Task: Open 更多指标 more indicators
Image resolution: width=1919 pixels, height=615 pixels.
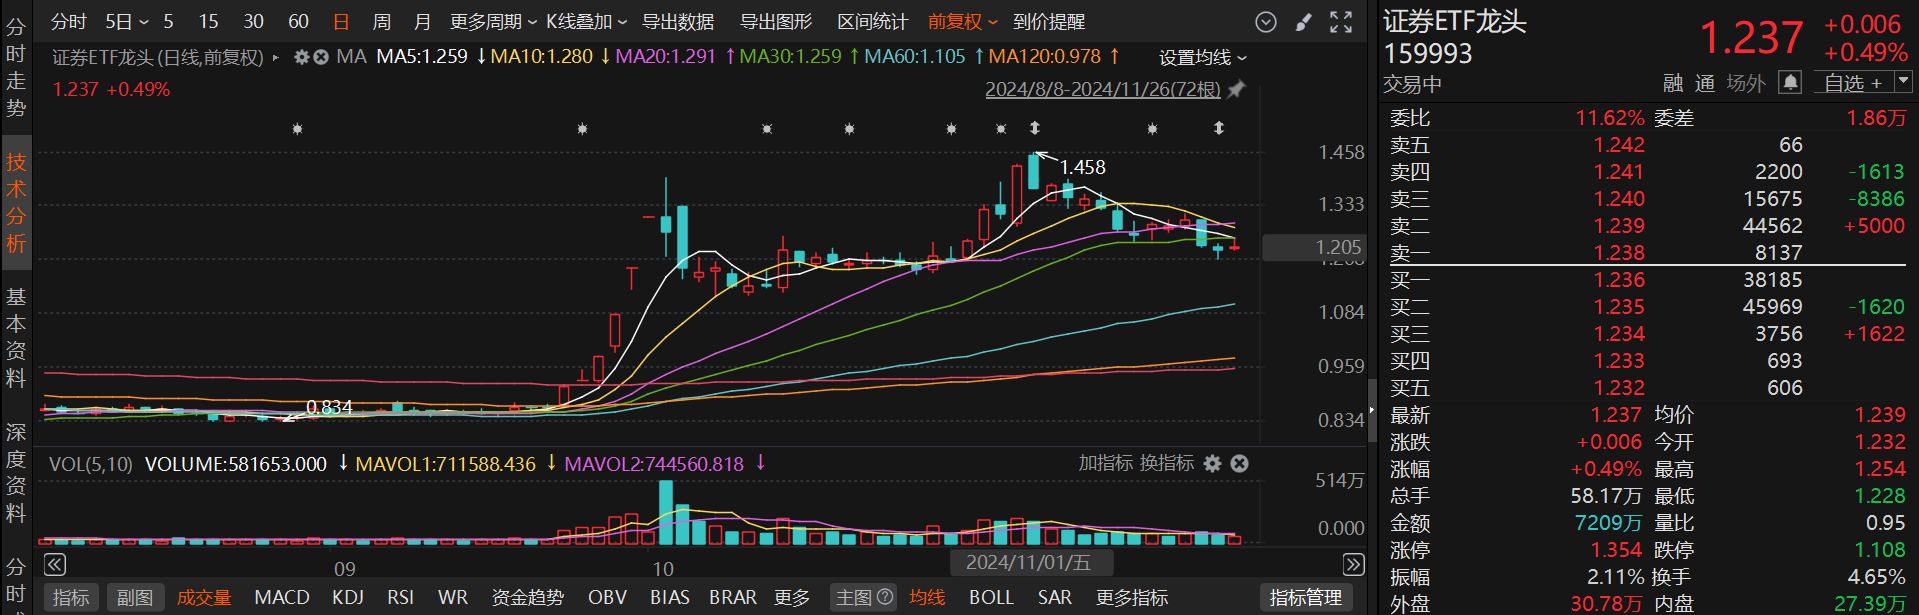Action: tap(1132, 597)
